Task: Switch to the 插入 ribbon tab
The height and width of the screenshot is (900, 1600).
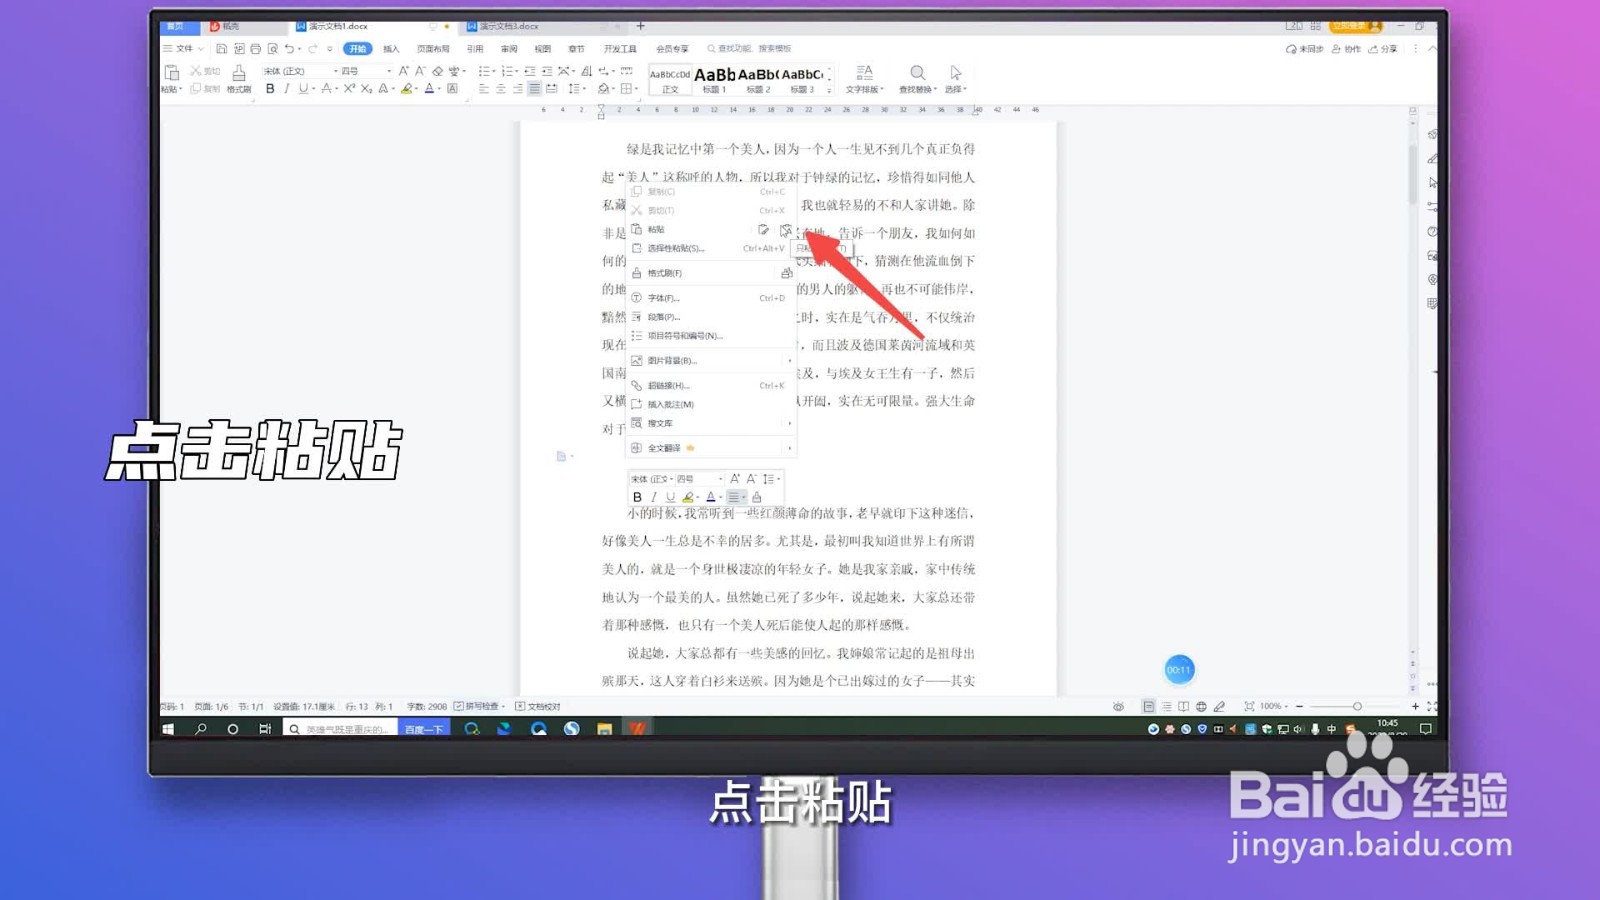Action: click(391, 49)
